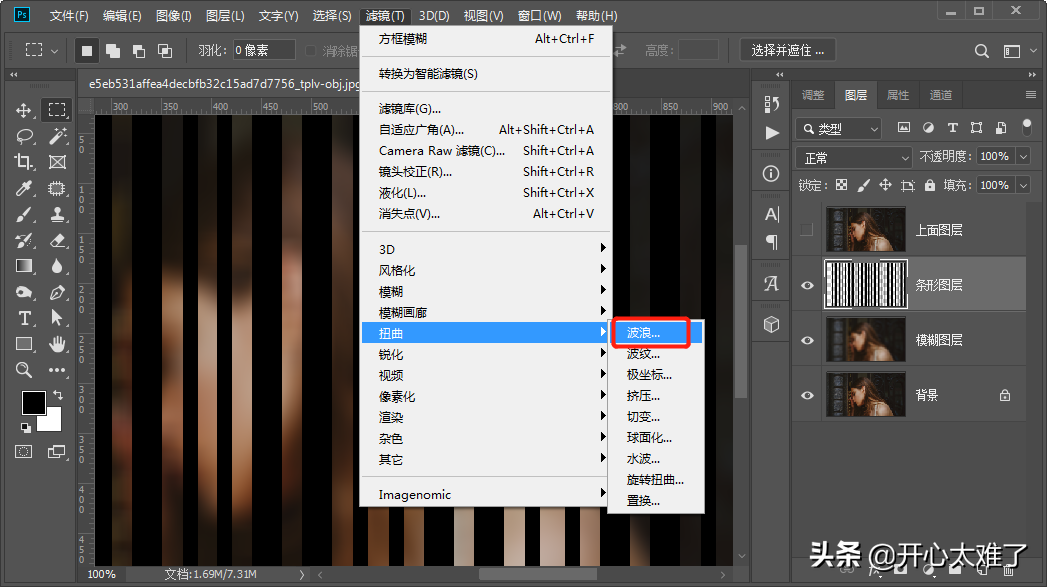Switch to the 通道 tab
Image resolution: width=1047 pixels, height=587 pixels.
click(941, 95)
